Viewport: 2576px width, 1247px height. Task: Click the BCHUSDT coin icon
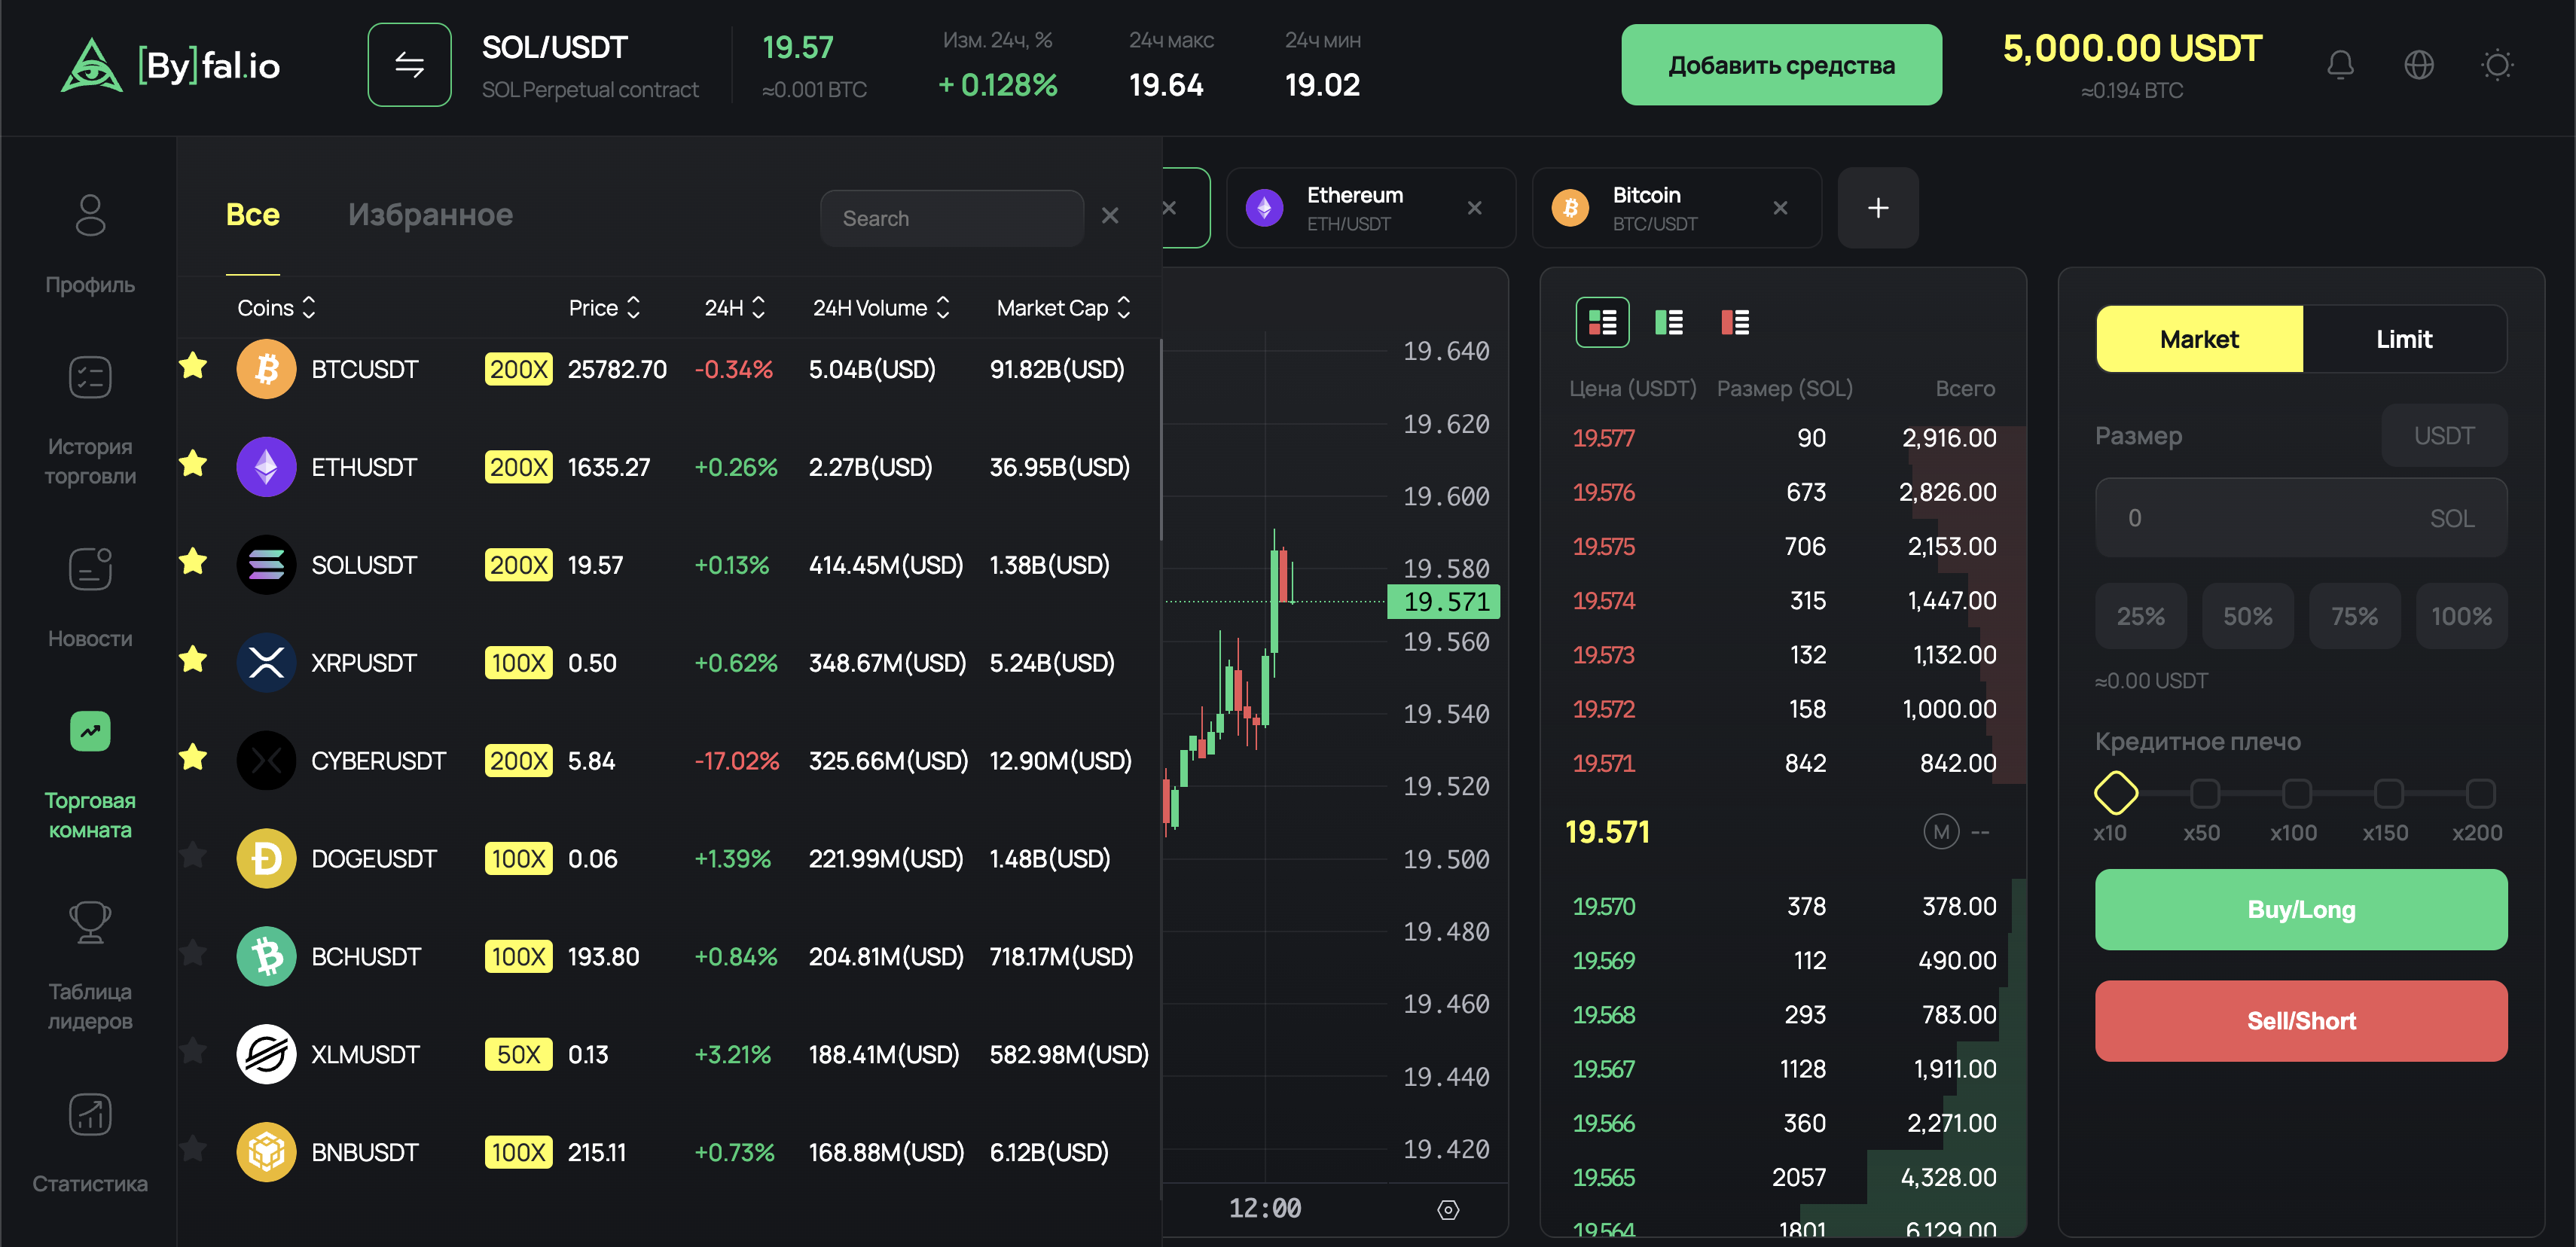tap(266, 957)
